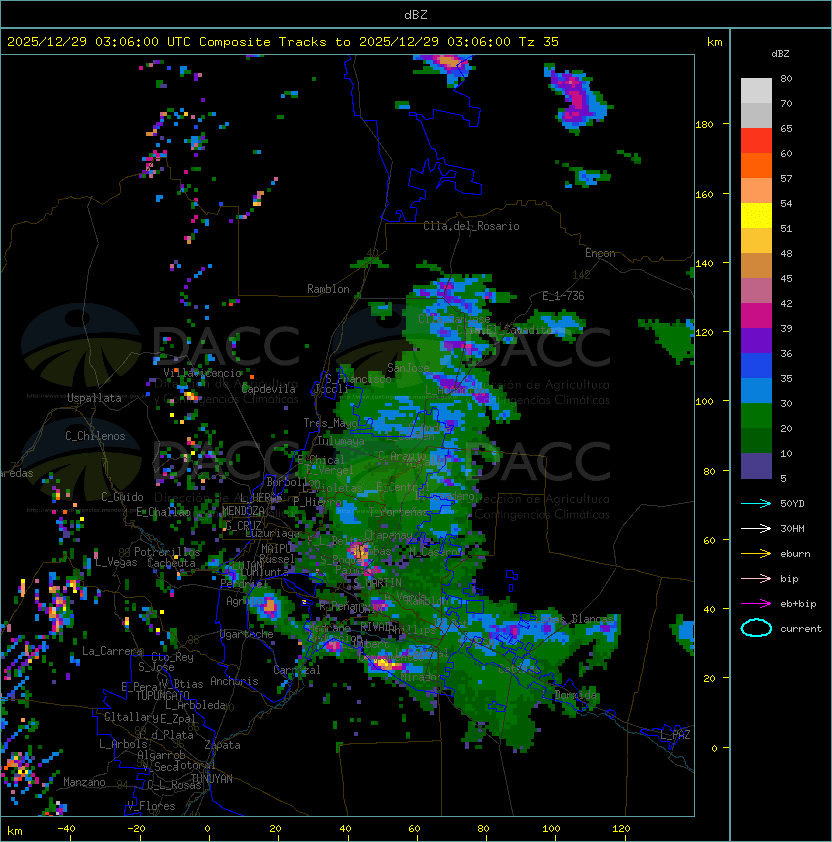Click the 'Potrerillos' place label
The height and width of the screenshot is (842, 832).
coord(167,552)
